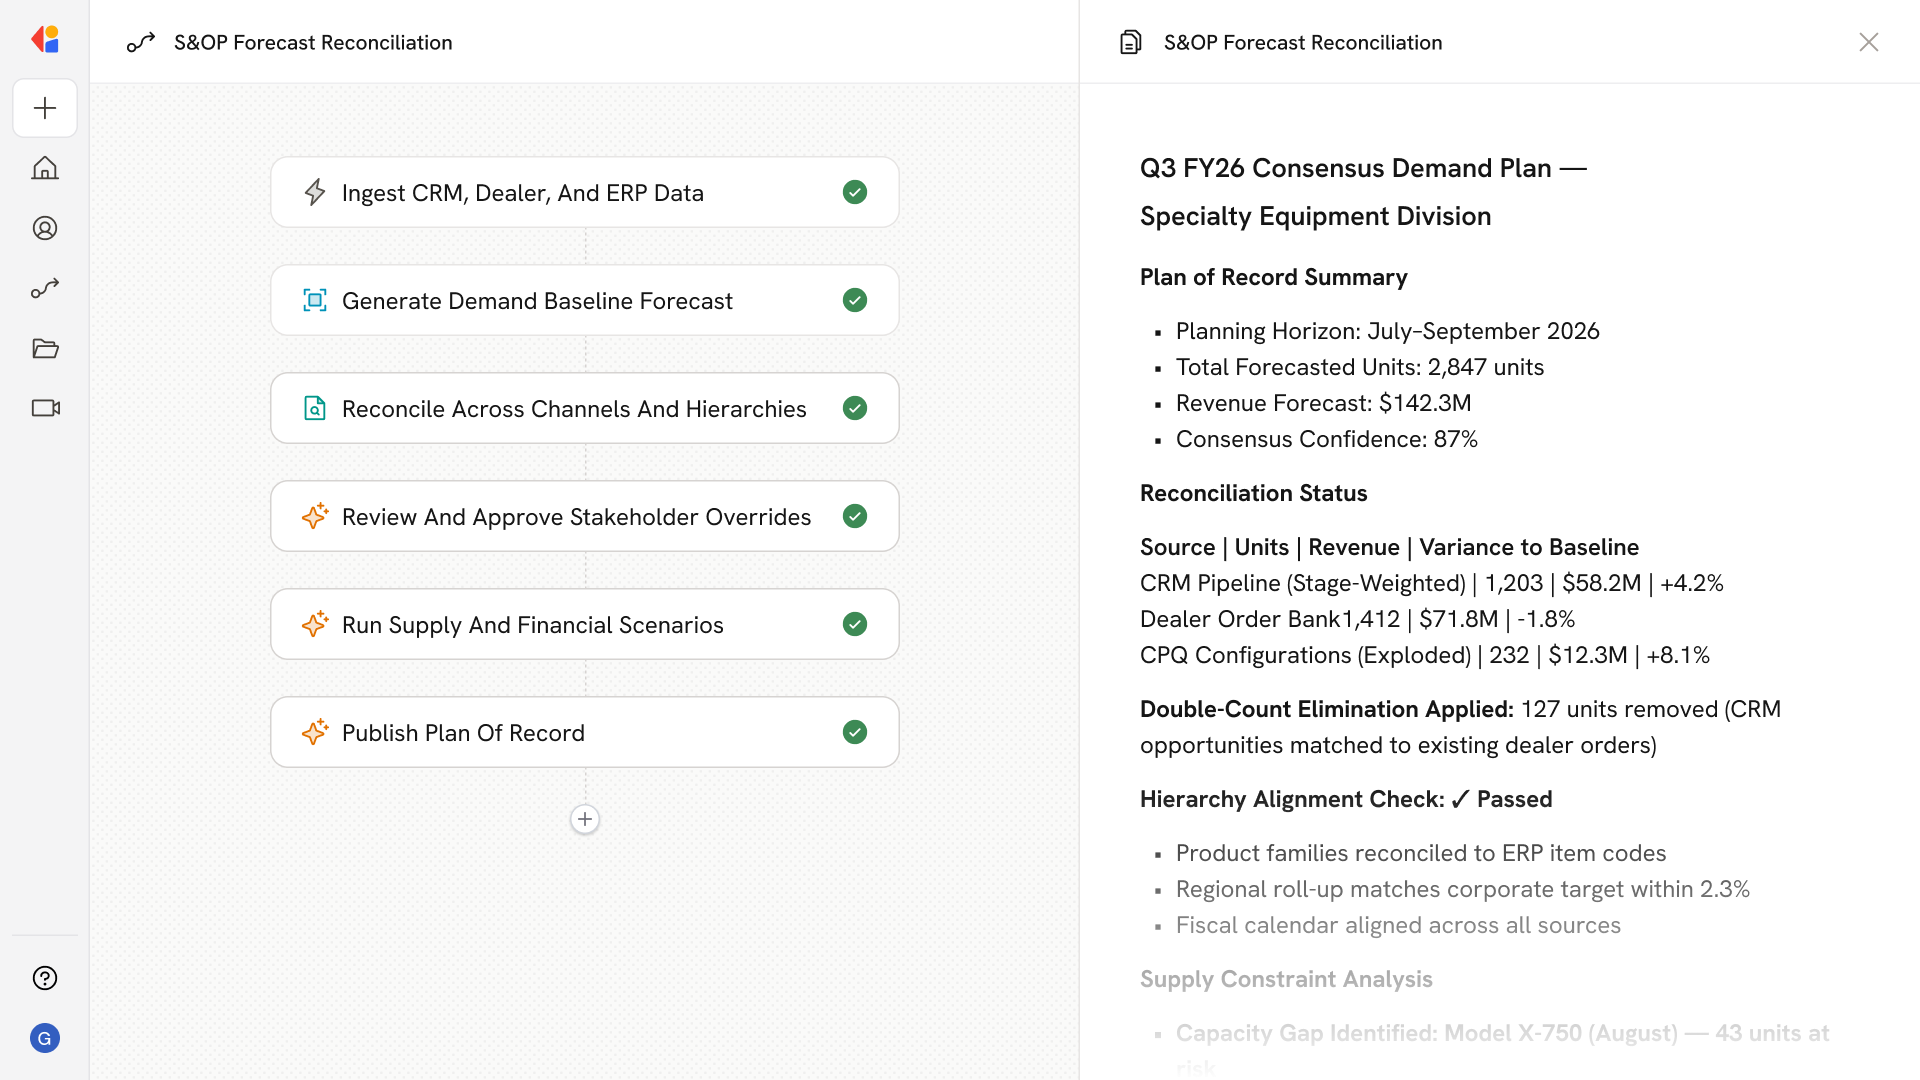Click document icon in right panel header
This screenshot has width=1920, height=1080.
1130,42
